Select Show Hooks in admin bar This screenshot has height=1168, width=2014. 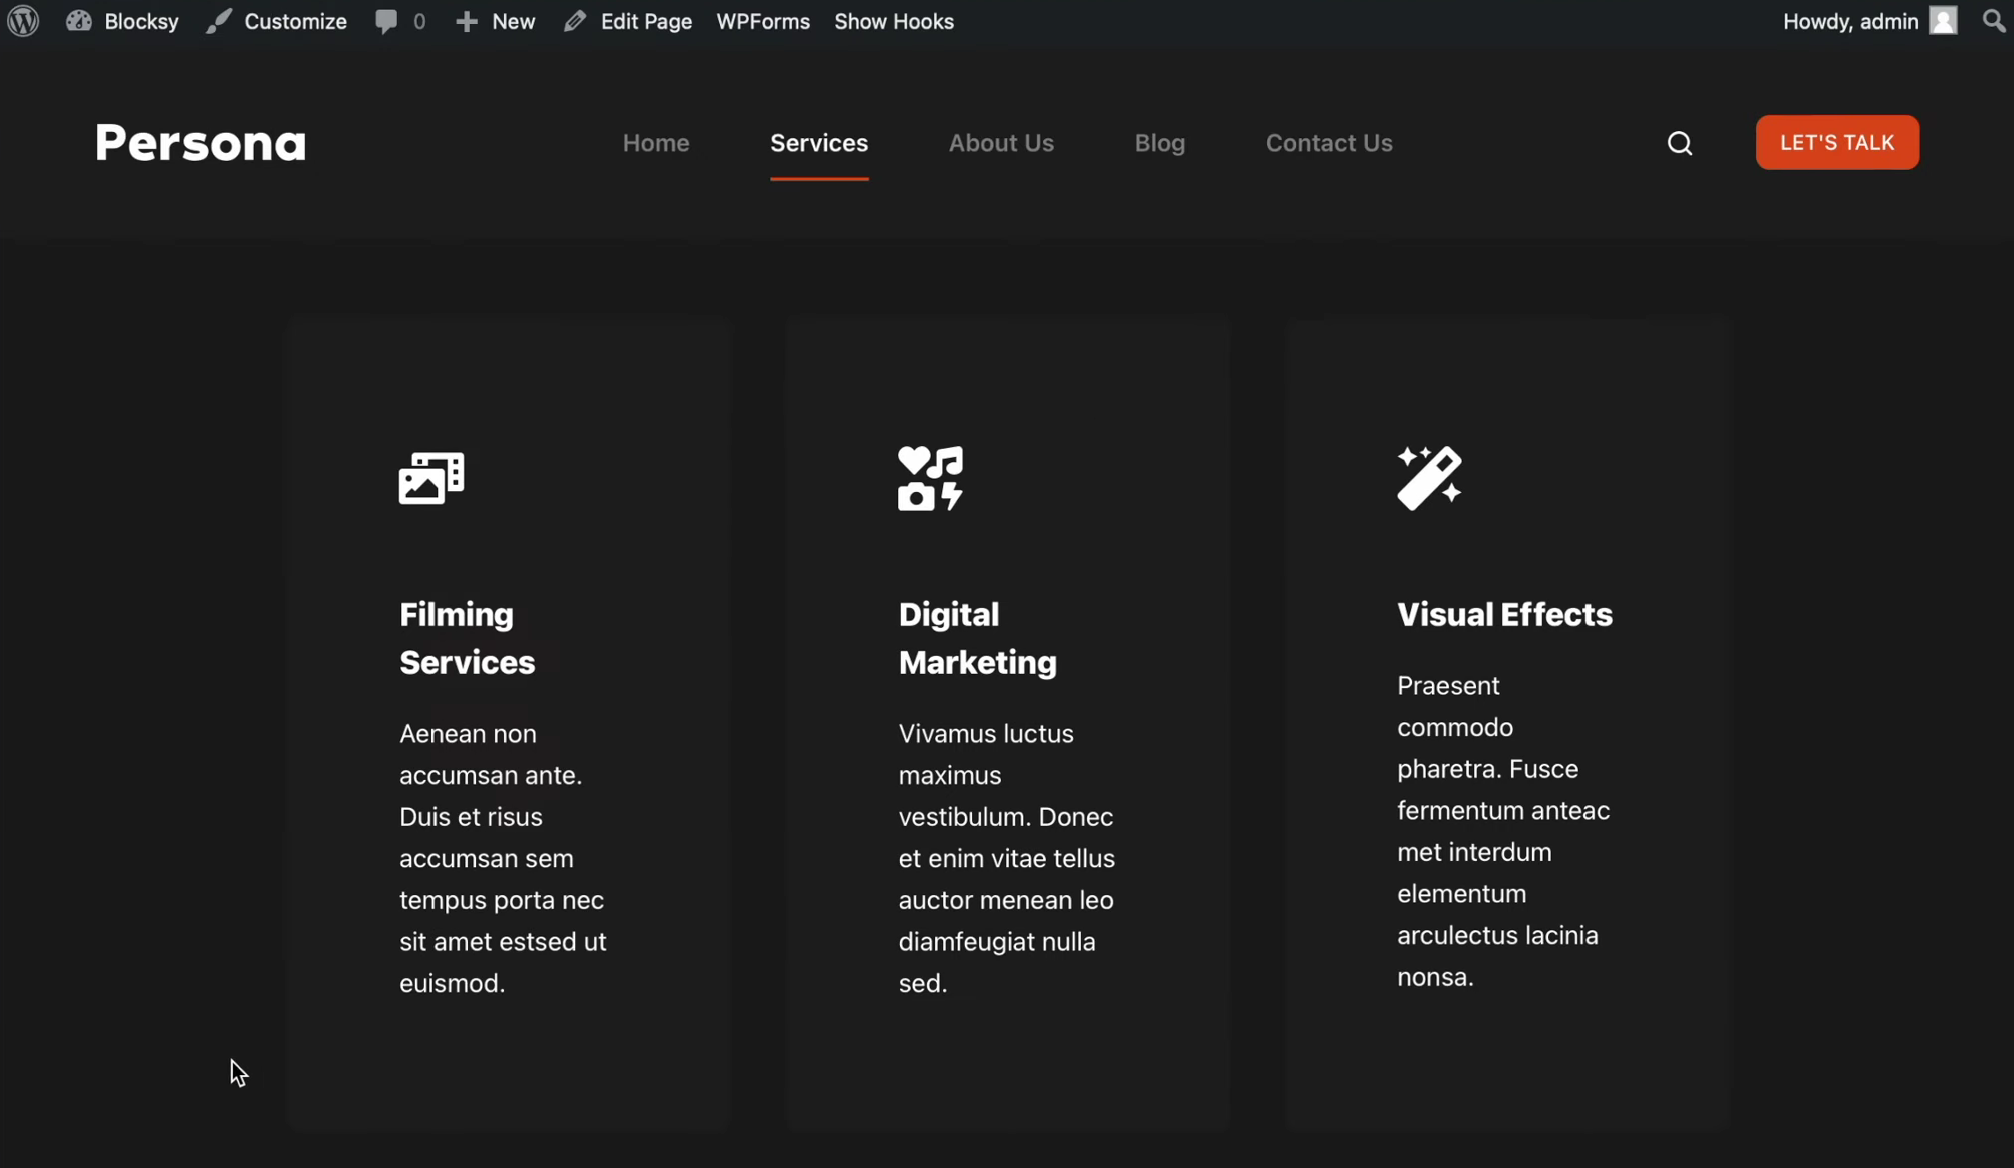coord(893,21)
